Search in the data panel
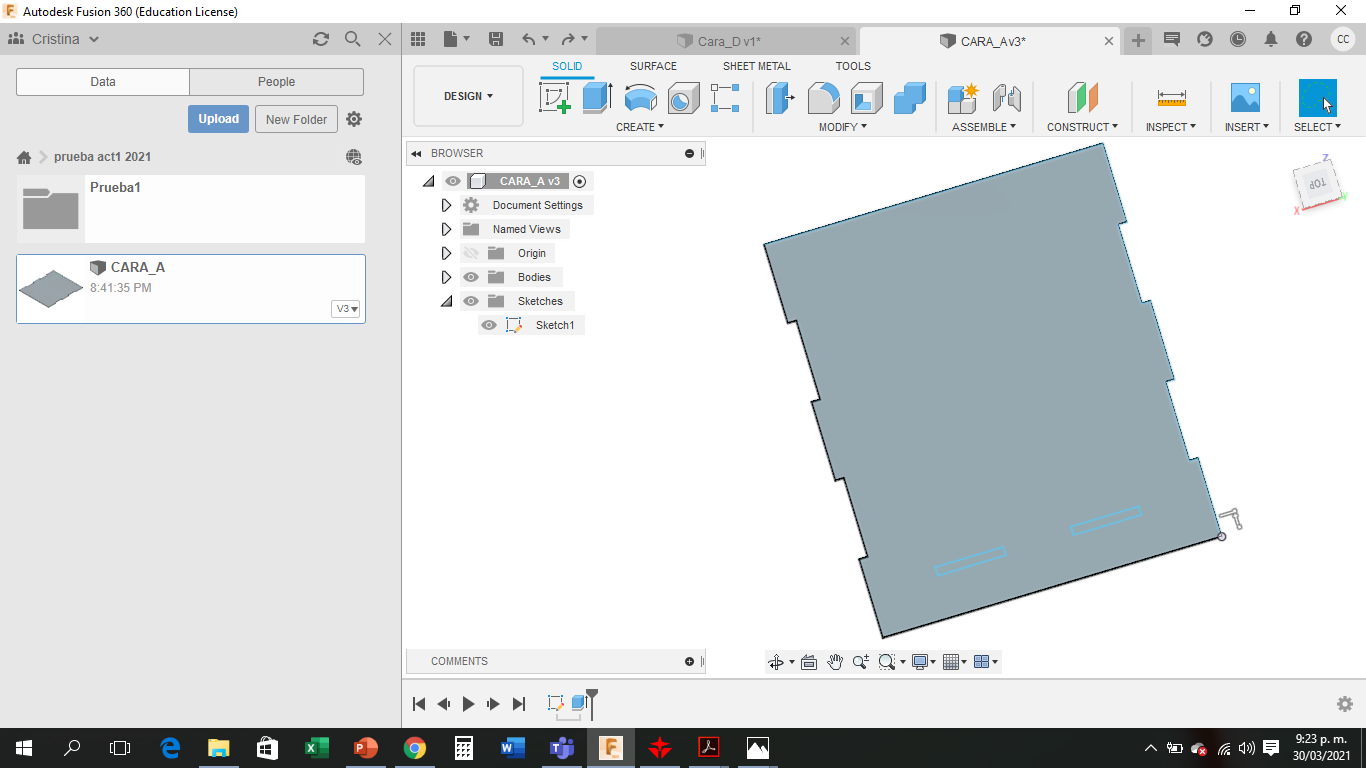 353,39
